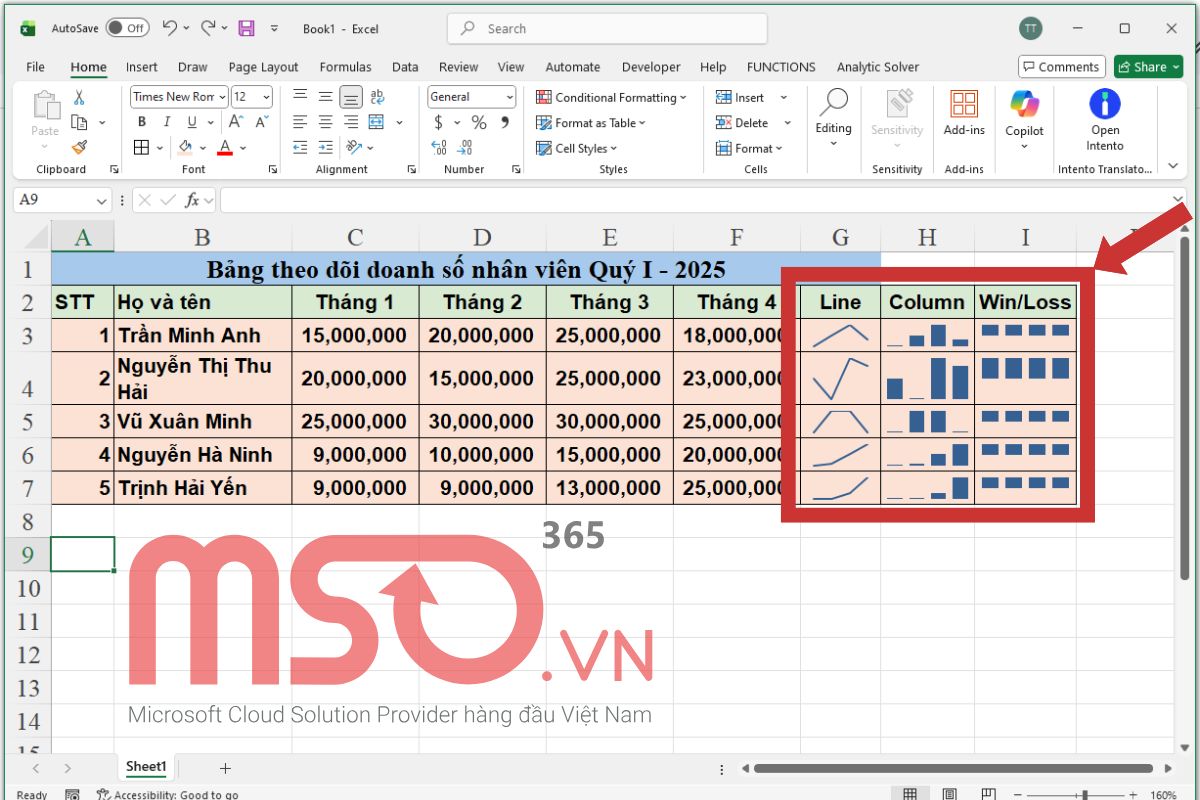
Task: Click the Orientation icon
Action: [354, 147]
